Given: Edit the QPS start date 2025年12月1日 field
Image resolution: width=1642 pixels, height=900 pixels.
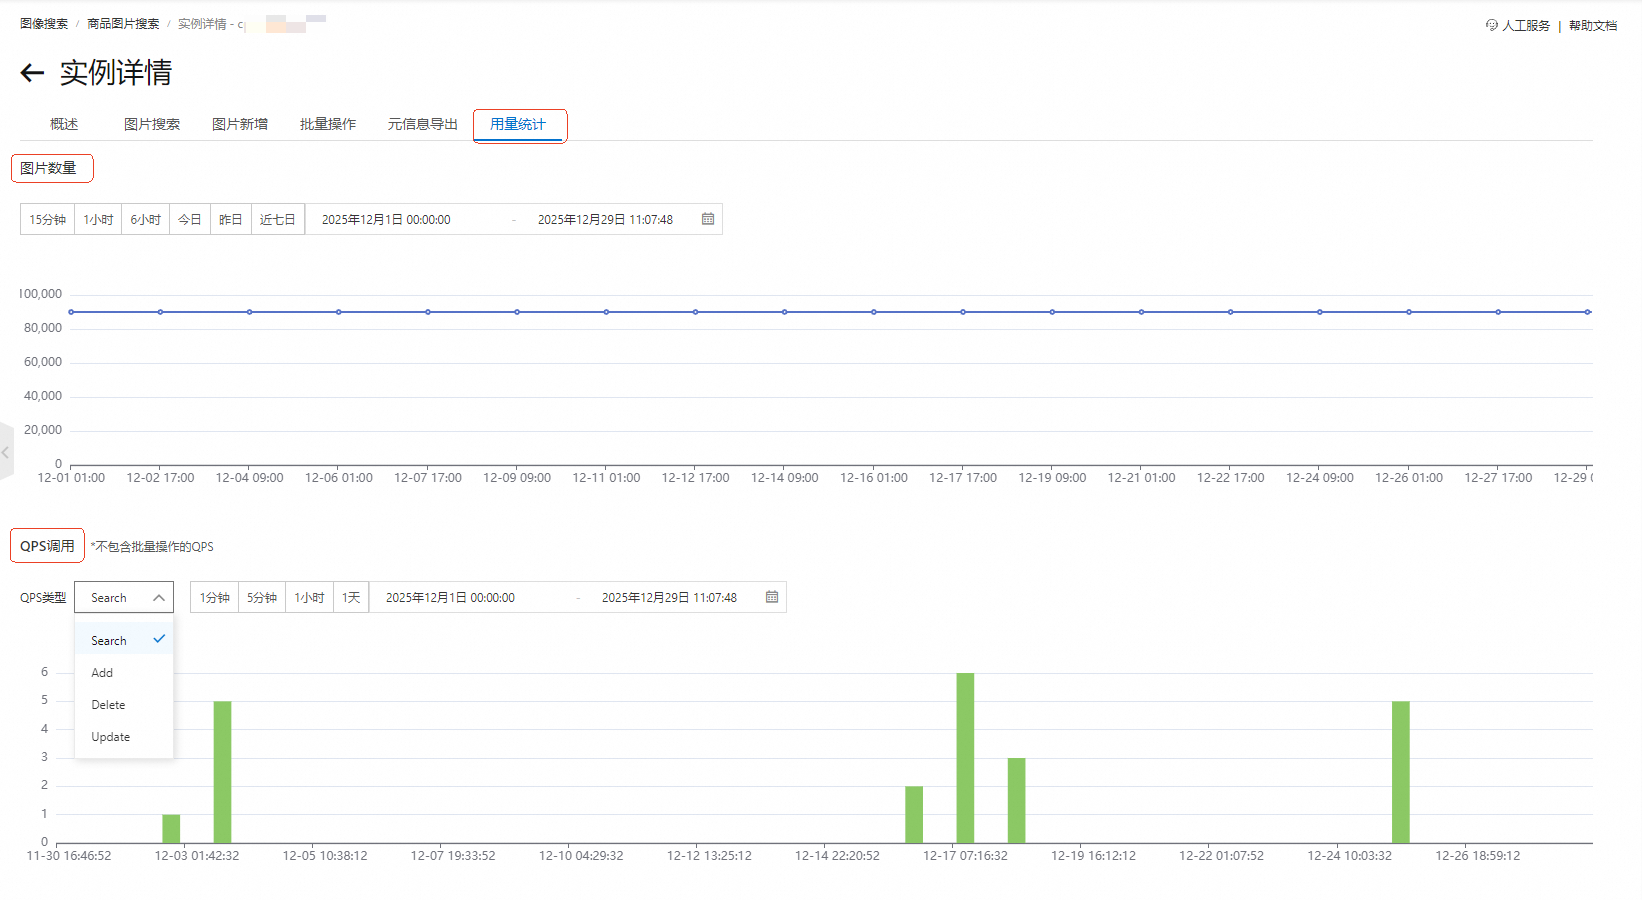Looking at the screenshot, I should pos(450,597).
